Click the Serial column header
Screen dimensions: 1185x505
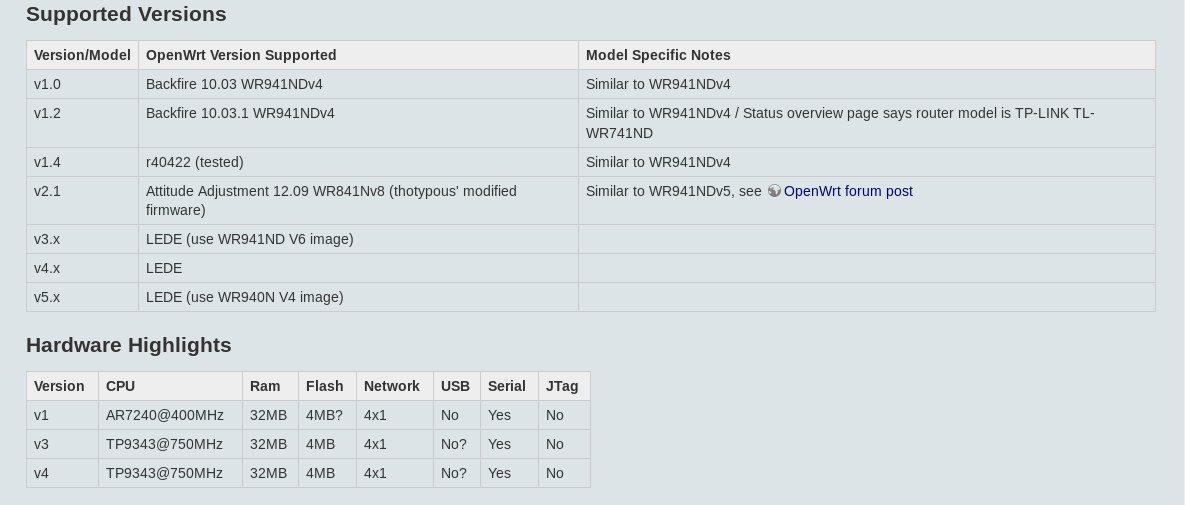(x=509, y=386)
